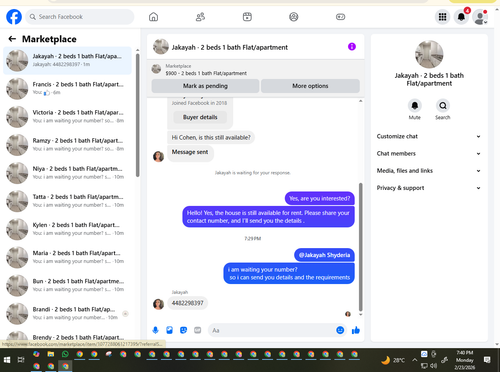Screen dimensions: 500x372
Task: Open WhatsApp from the taskbar
Action: pos(65,354)
